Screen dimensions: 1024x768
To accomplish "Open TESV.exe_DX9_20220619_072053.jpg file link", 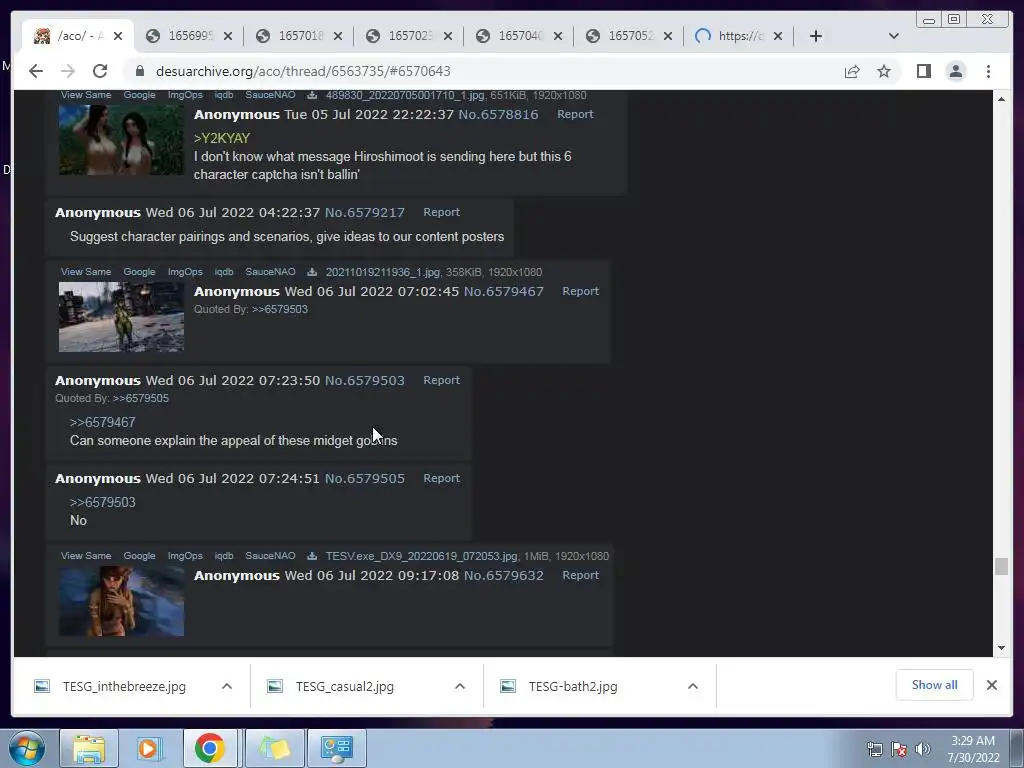I will click(x=422, y=556).
